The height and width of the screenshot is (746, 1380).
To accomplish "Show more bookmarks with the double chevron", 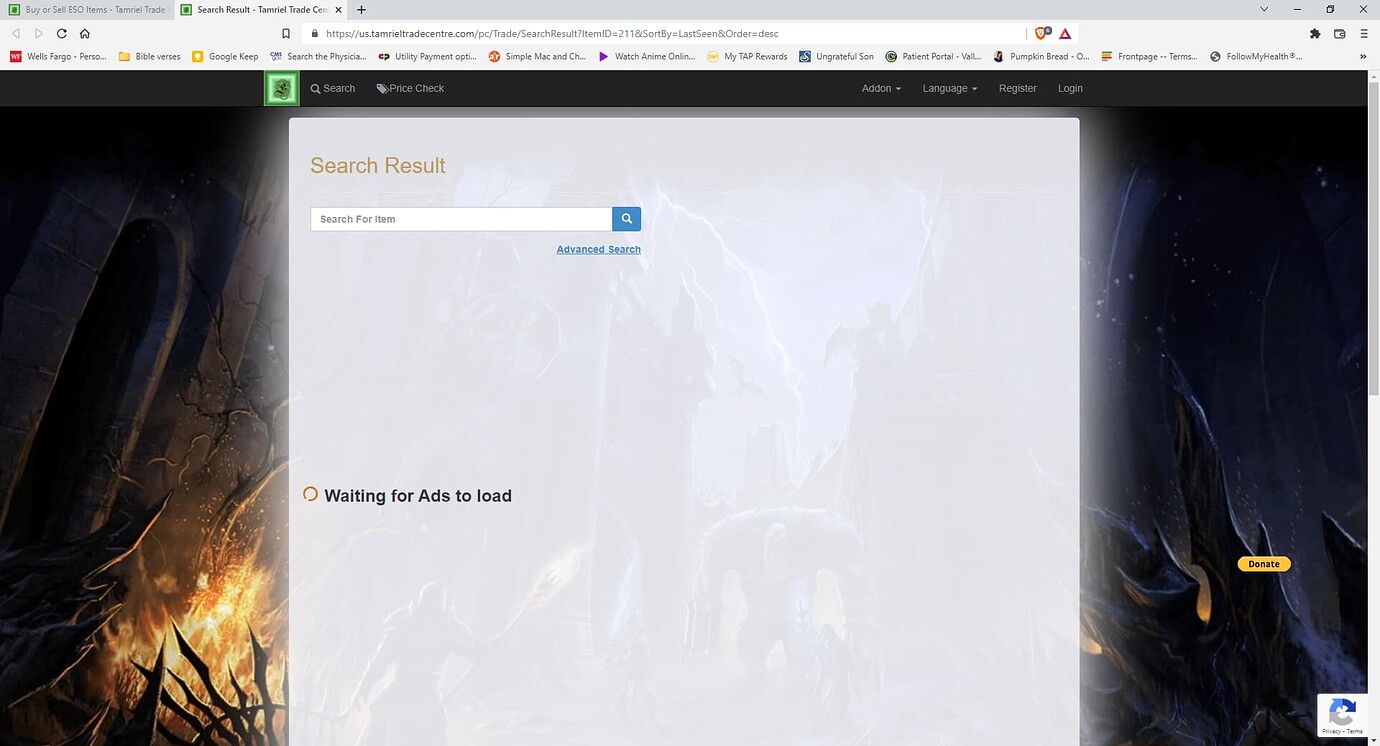I will point(1363,57).
